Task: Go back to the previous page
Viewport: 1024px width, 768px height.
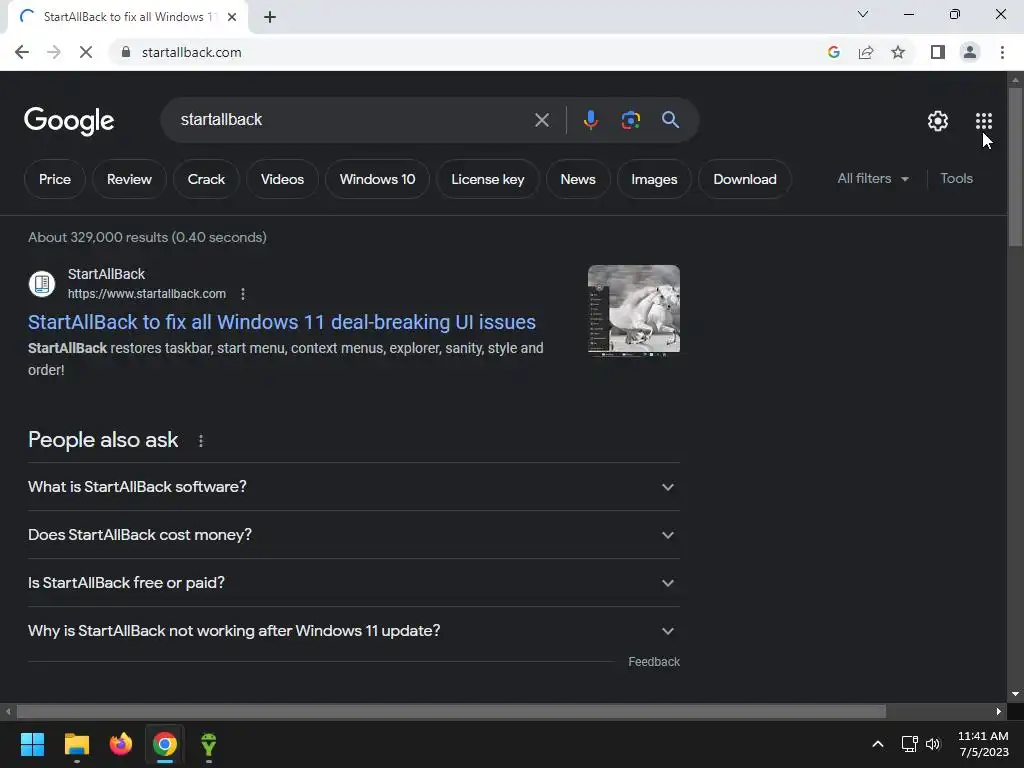Action: click(22, 52)
